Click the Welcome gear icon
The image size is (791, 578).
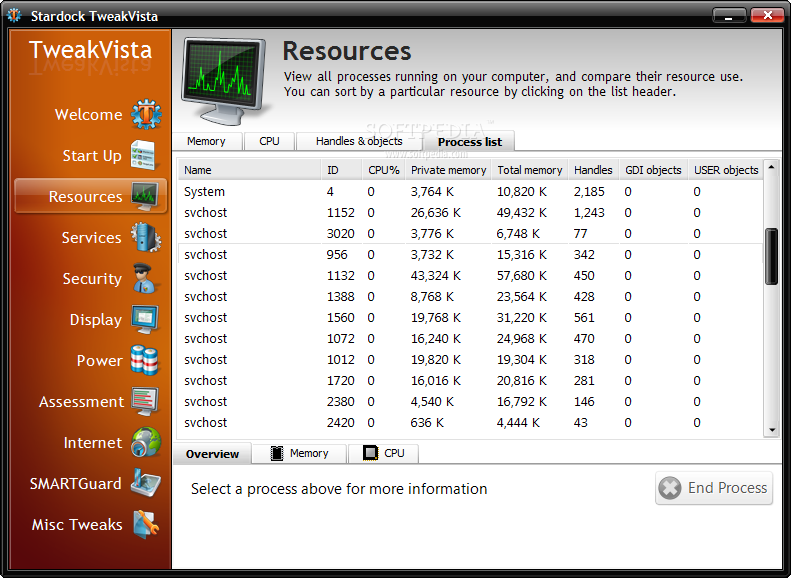(146, 114)
